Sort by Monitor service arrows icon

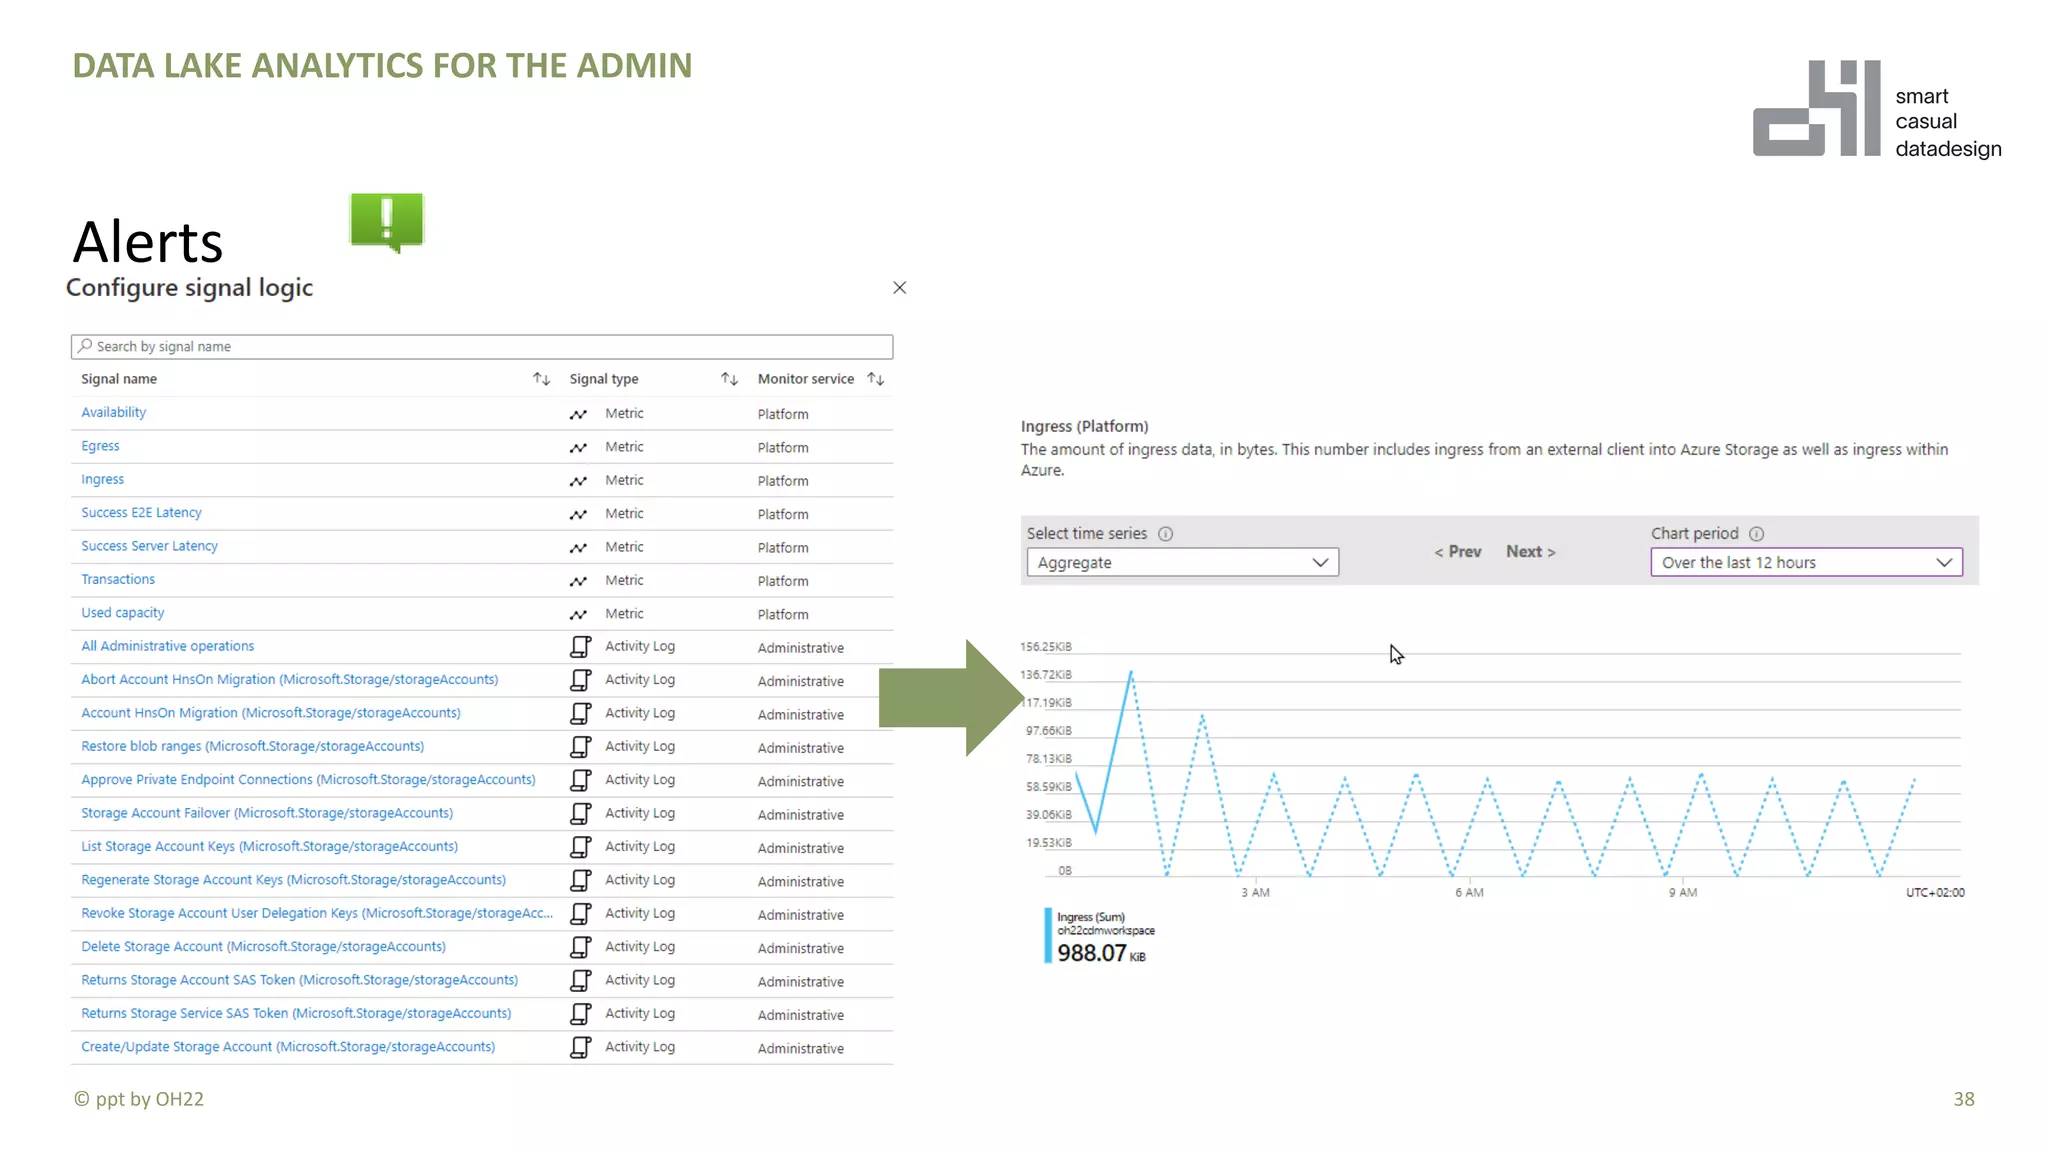point(875,379)
